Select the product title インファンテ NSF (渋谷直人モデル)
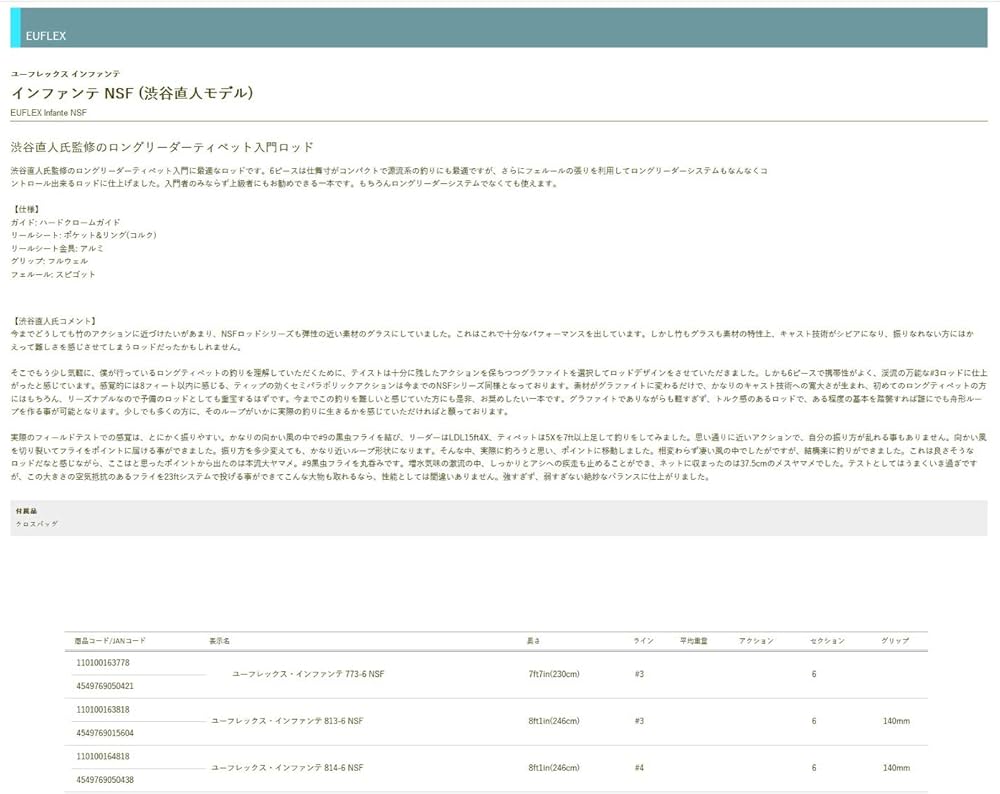The width and height of the screenshot is (1000, 794). click(132, 91)
